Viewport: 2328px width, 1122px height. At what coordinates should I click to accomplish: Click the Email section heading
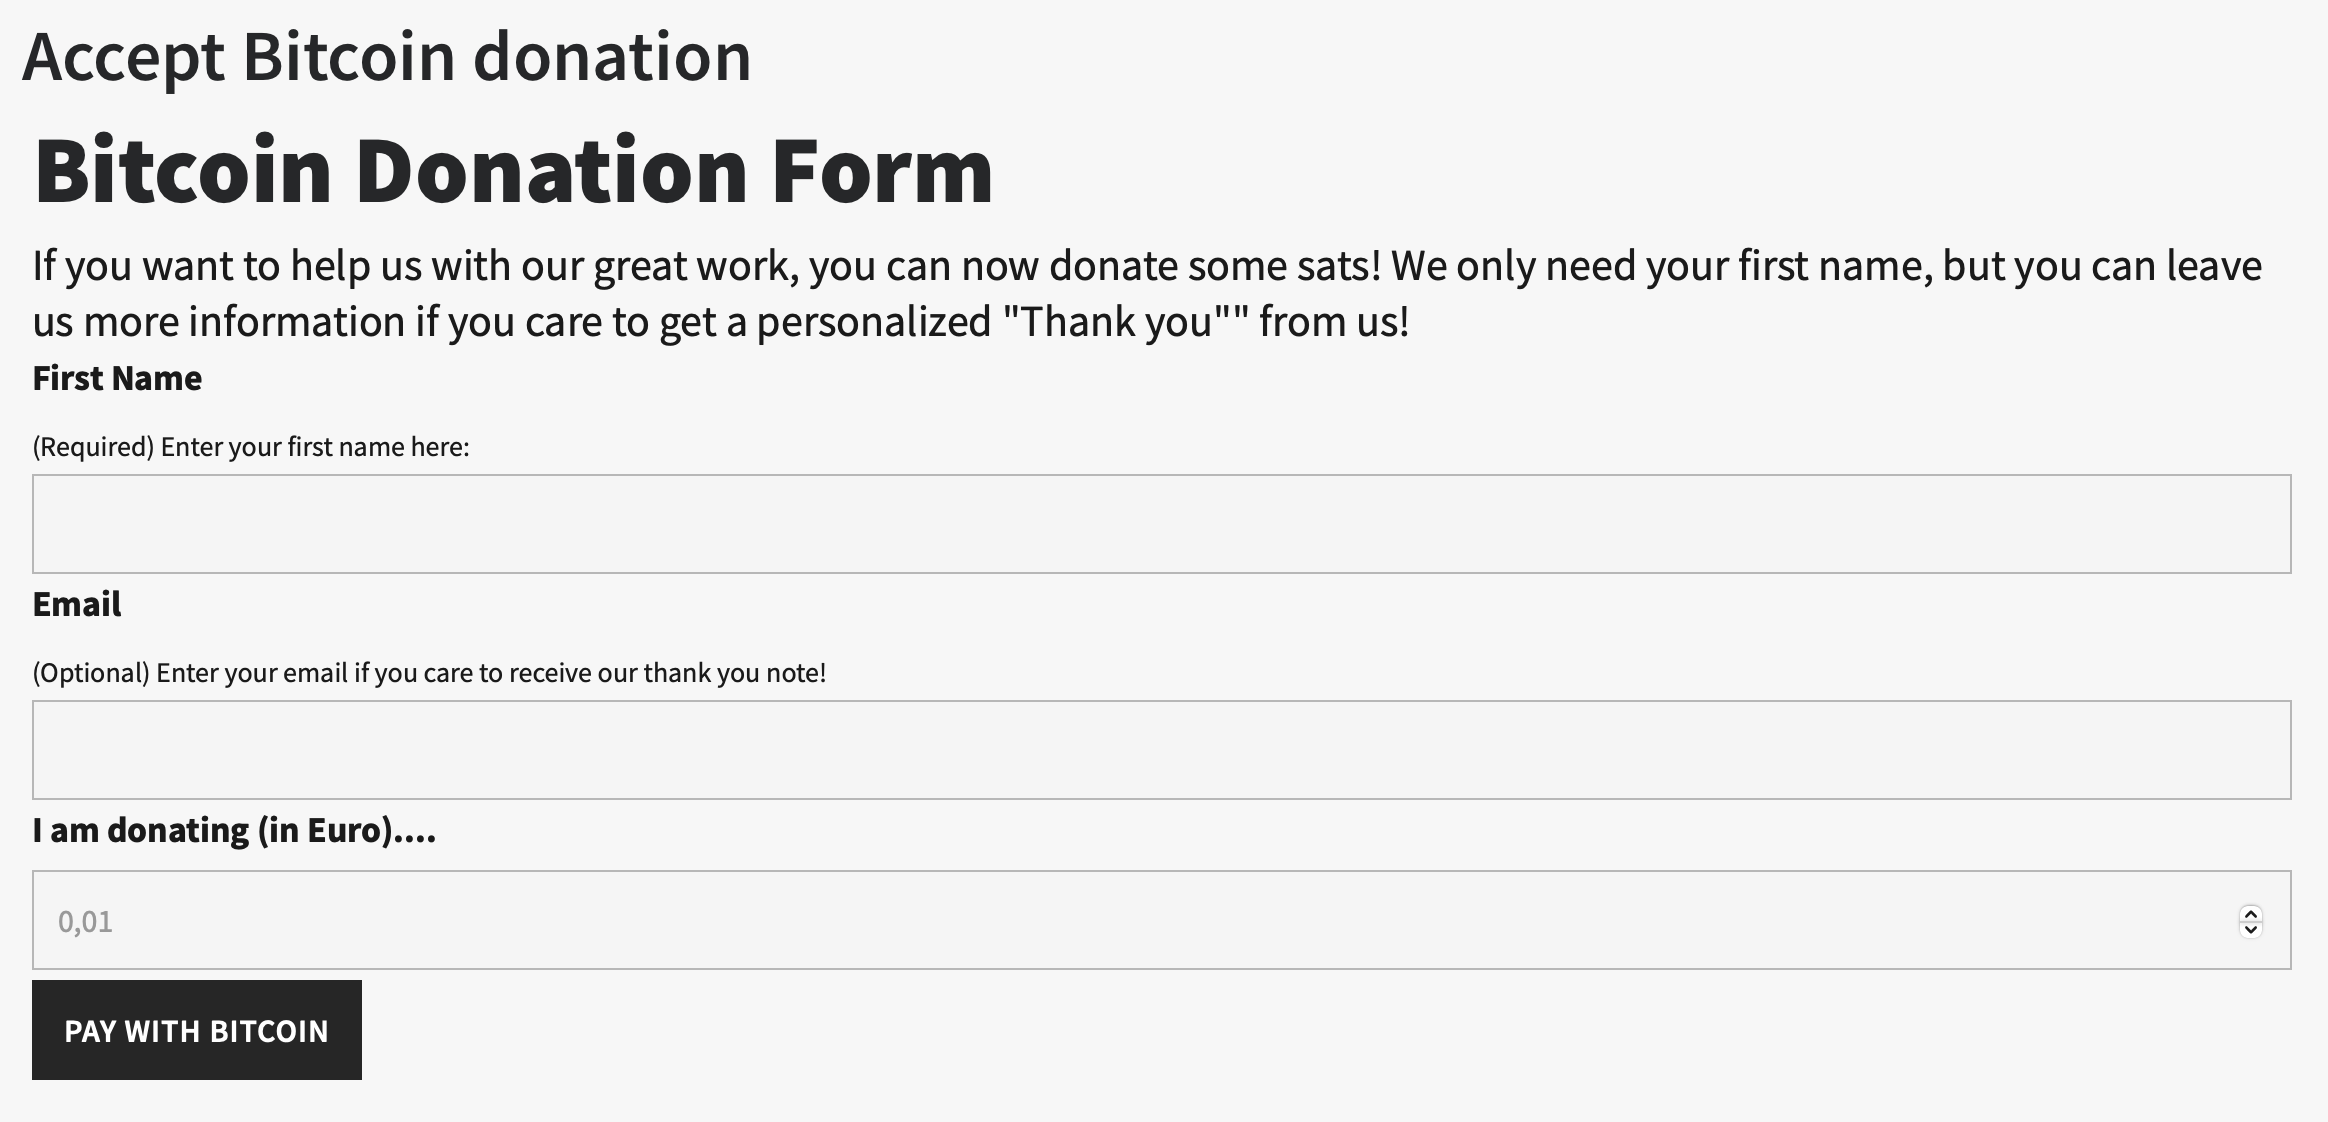76,604
